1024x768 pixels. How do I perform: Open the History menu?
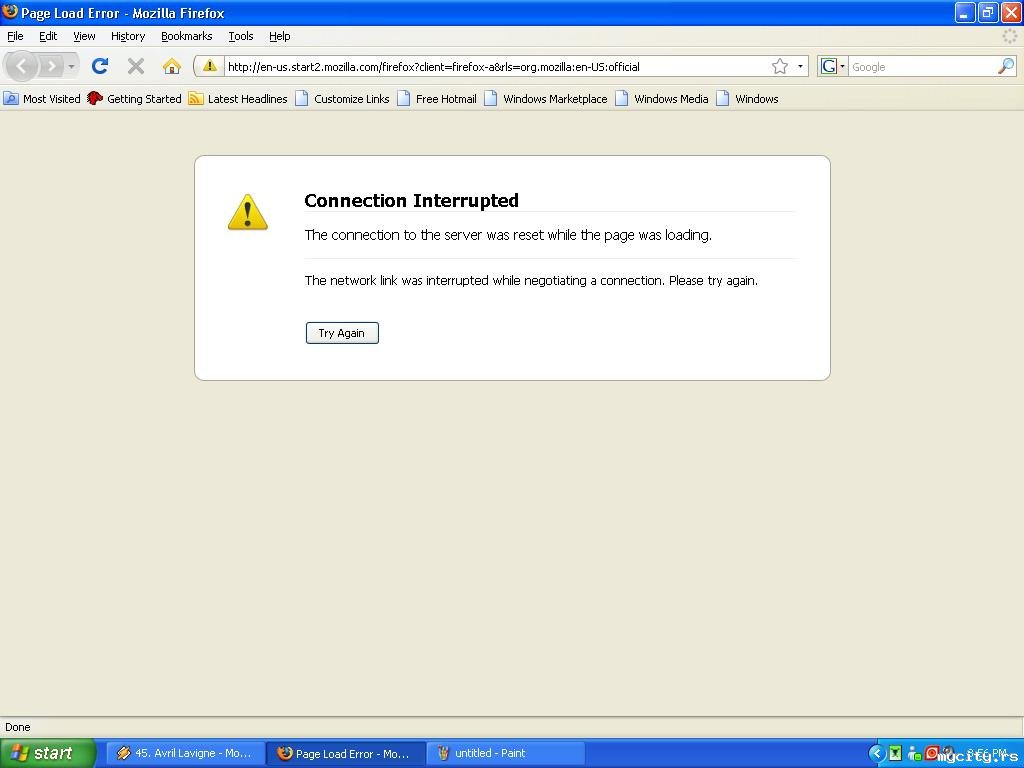pyautogui.click(x=128, y=36)
